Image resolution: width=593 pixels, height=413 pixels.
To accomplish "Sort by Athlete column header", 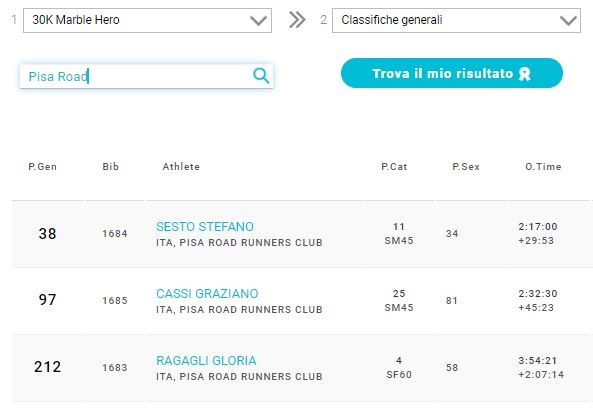I will coord(181,167).
